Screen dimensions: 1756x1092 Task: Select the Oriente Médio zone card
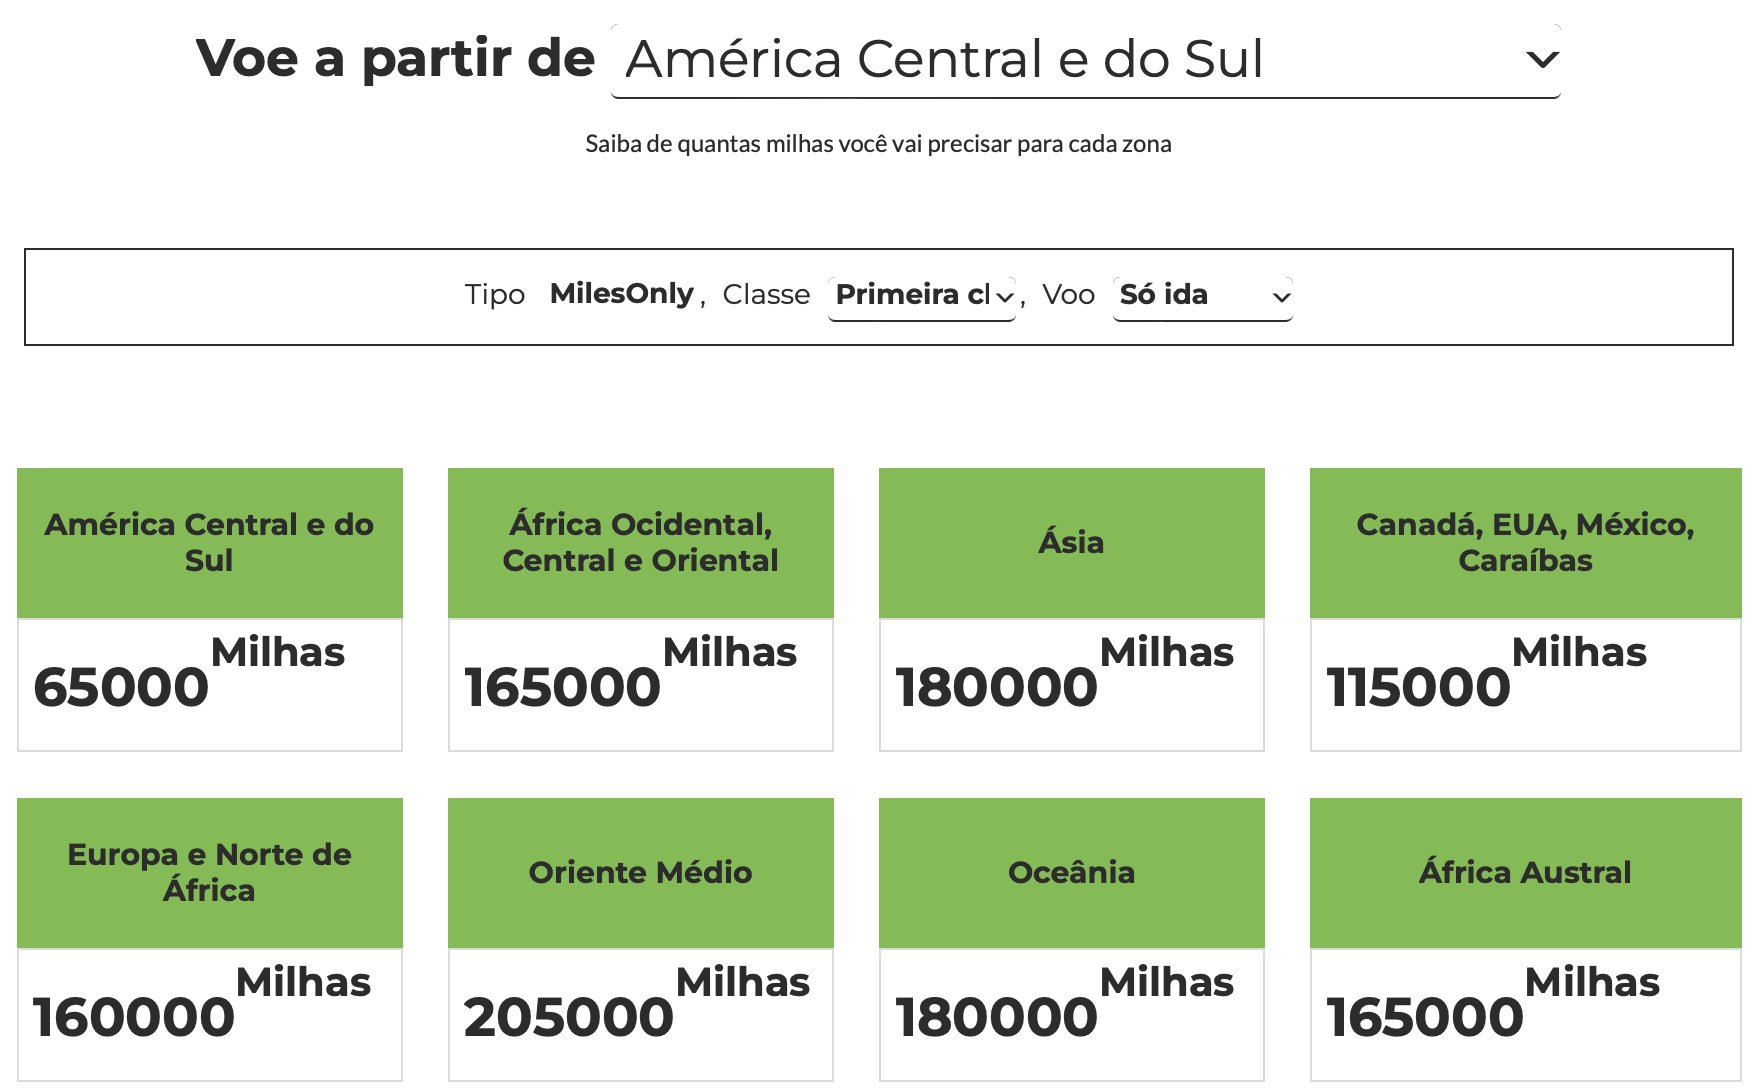coord(641,939)
